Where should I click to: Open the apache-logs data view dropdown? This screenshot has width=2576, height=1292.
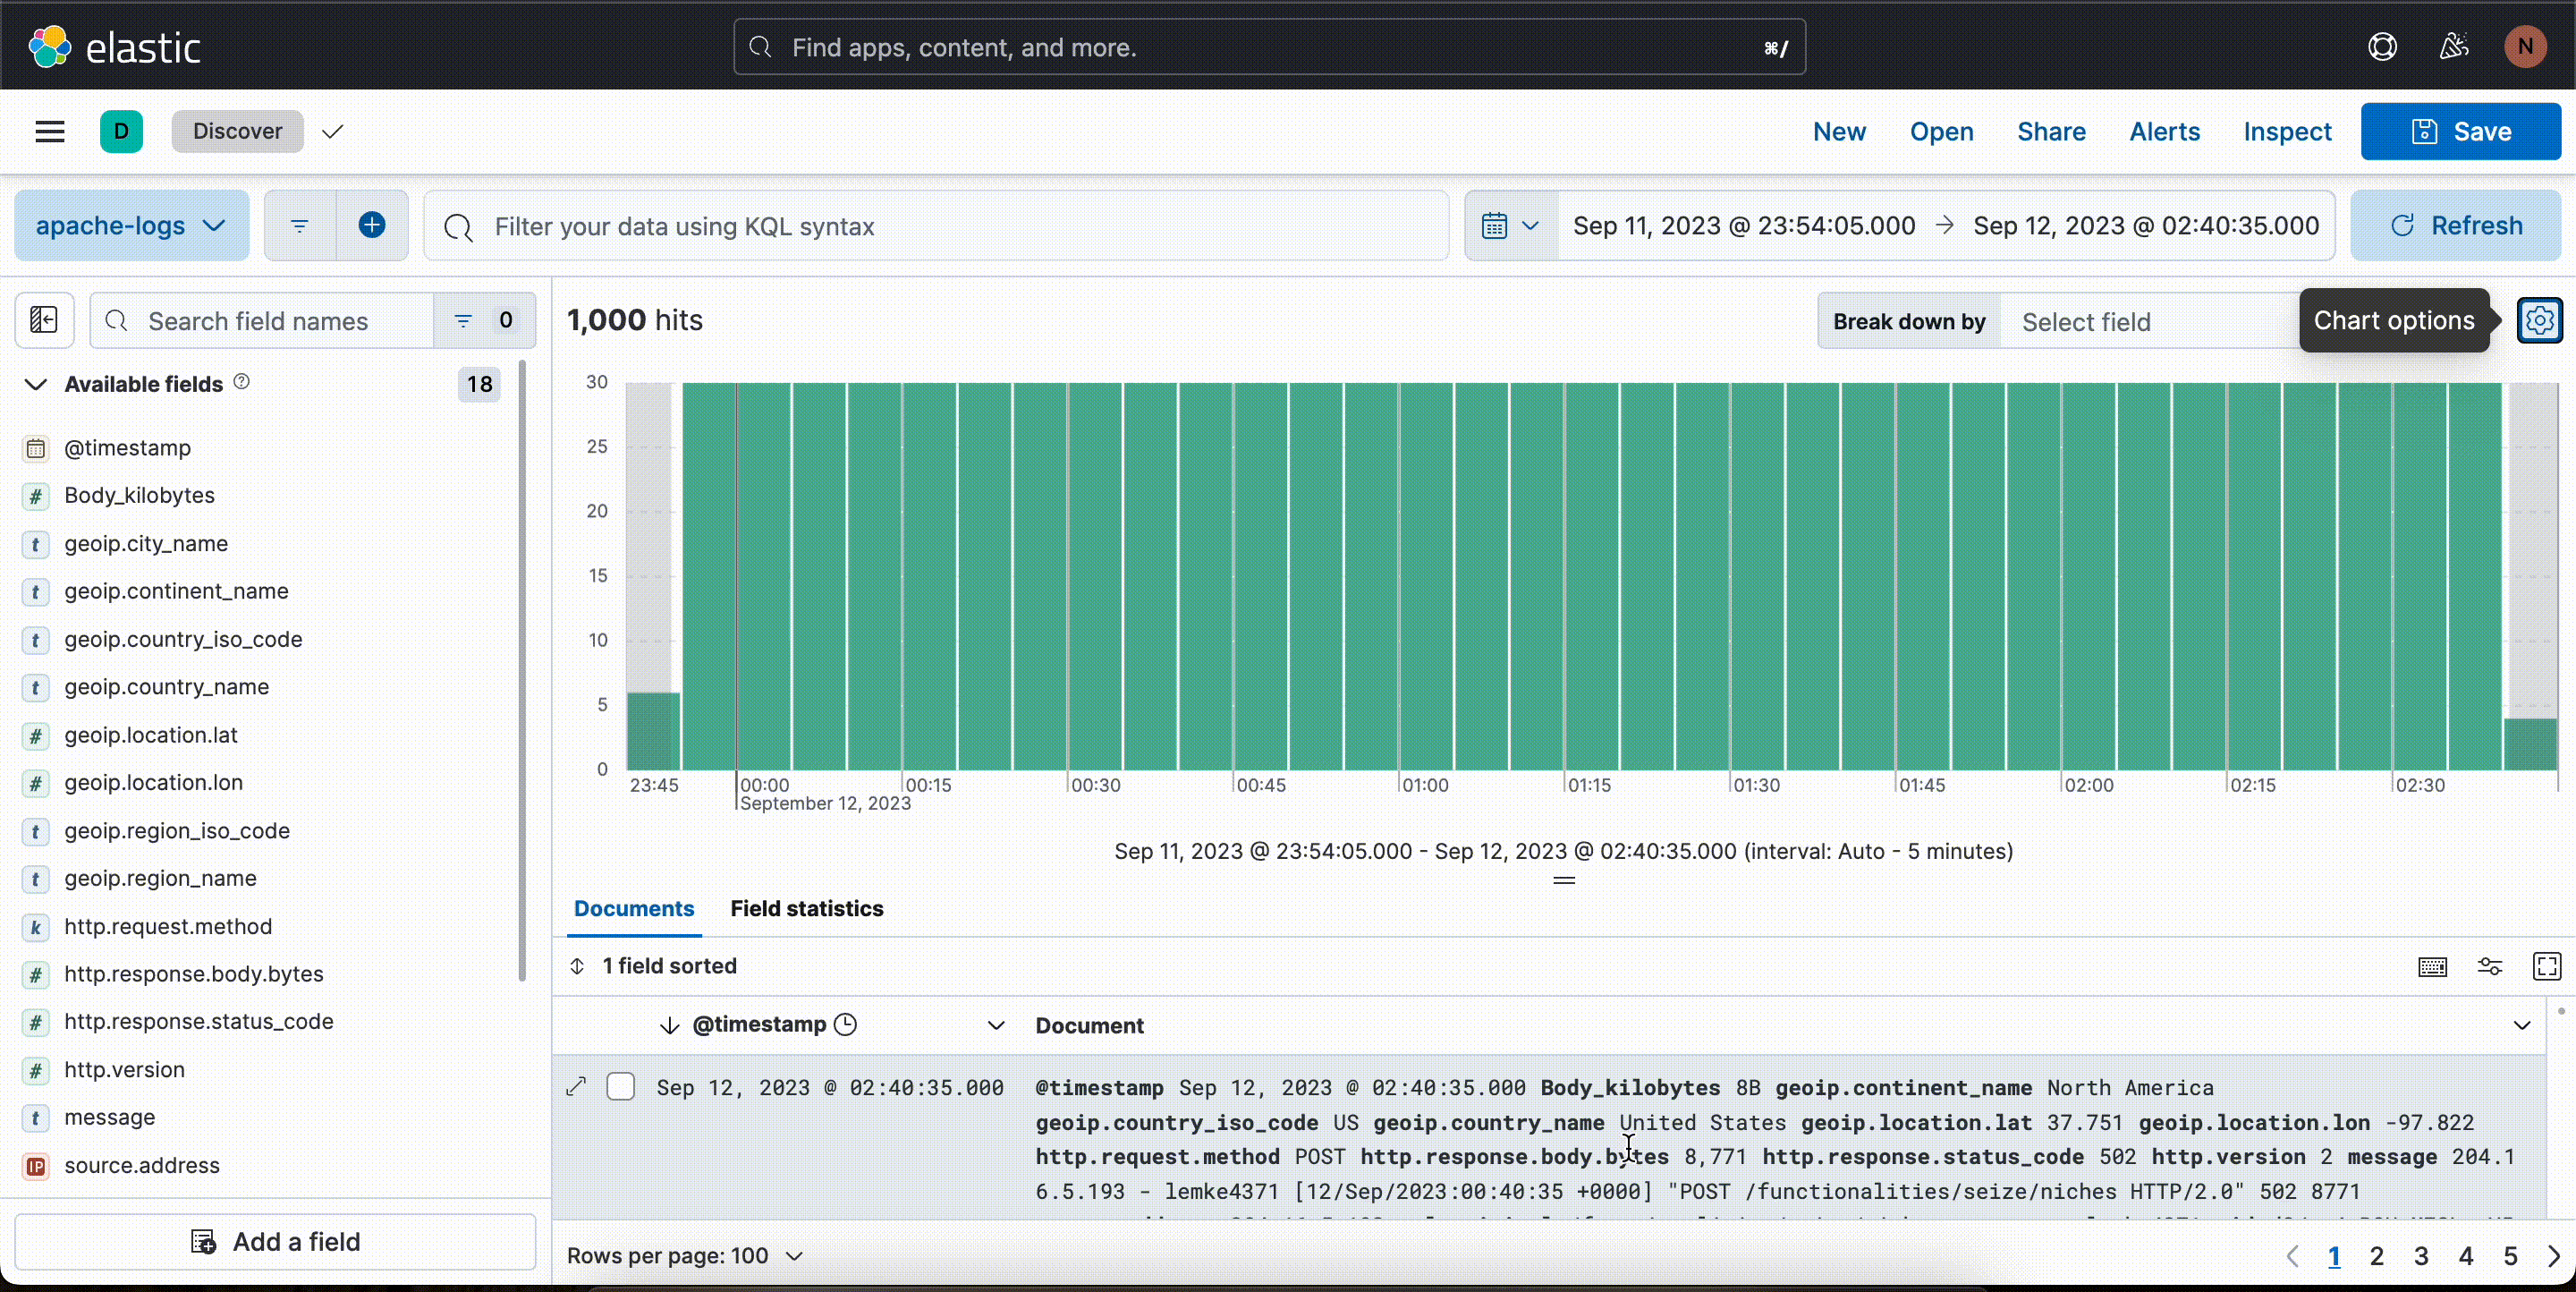click(x=131, y=226)
